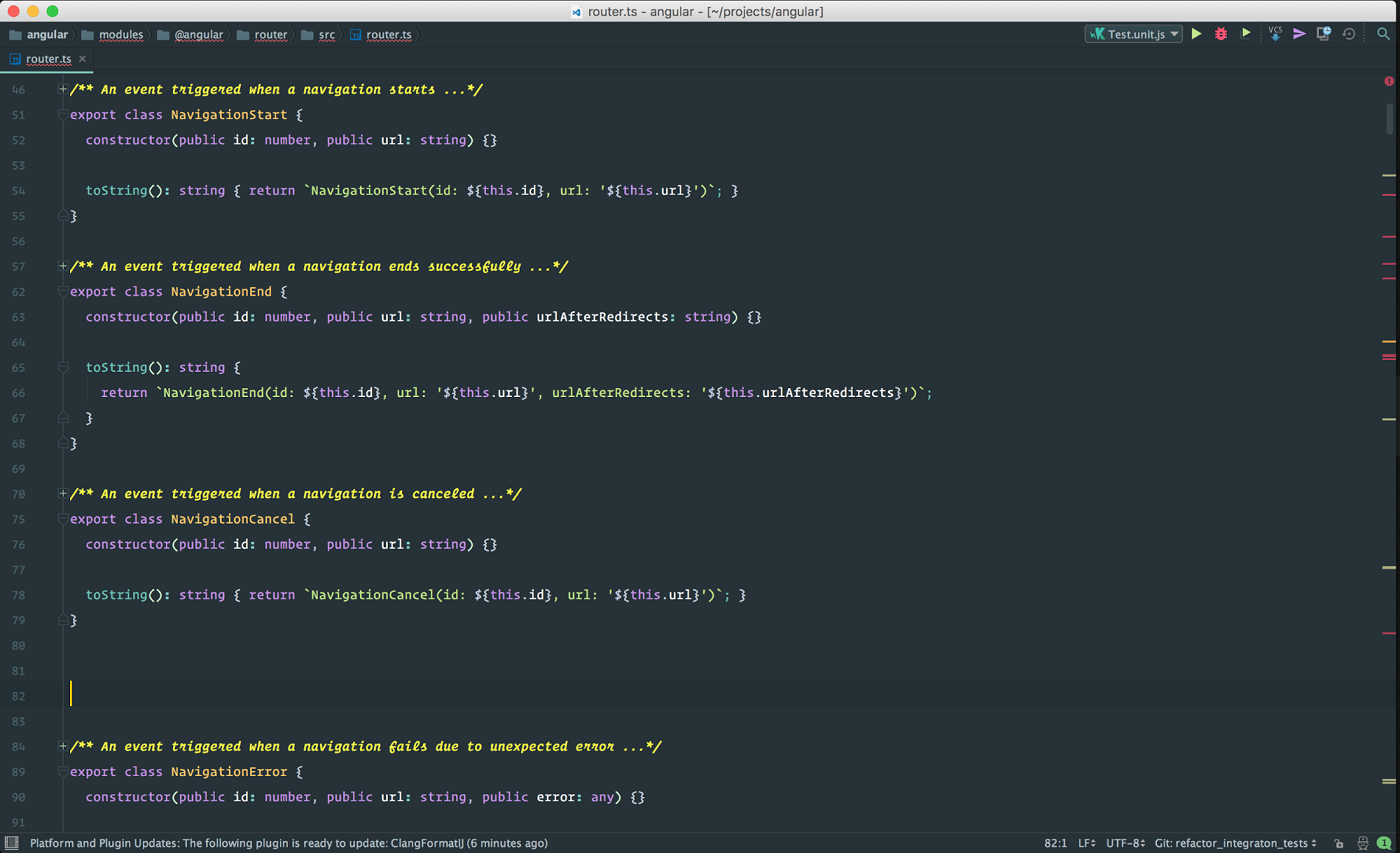Push commits using the purple arrow icon
The height and width of the screenshot is (853, 1400).
pyautogui.click(x=1301, y=33)
